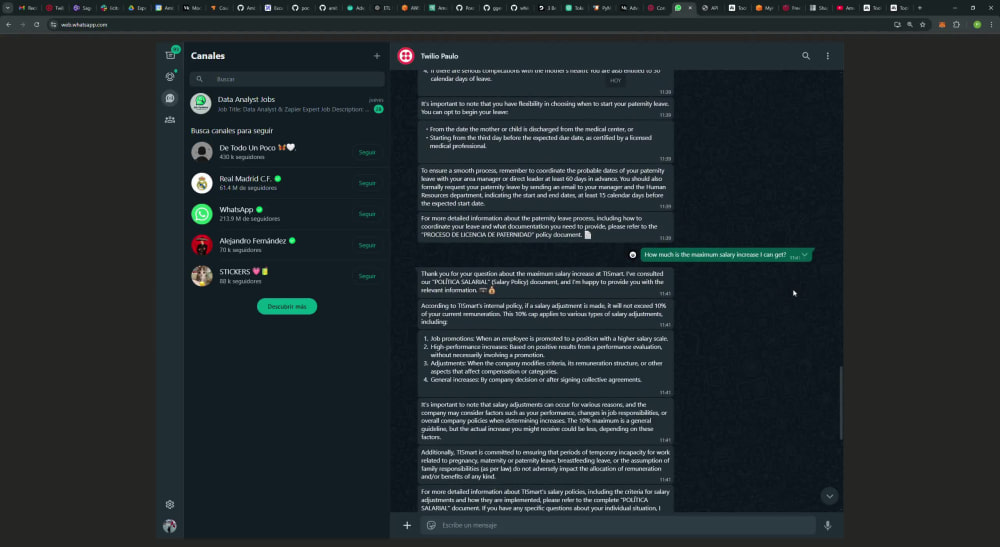Click unread count badge on Data Analyst Jobs

click(378, 109)
